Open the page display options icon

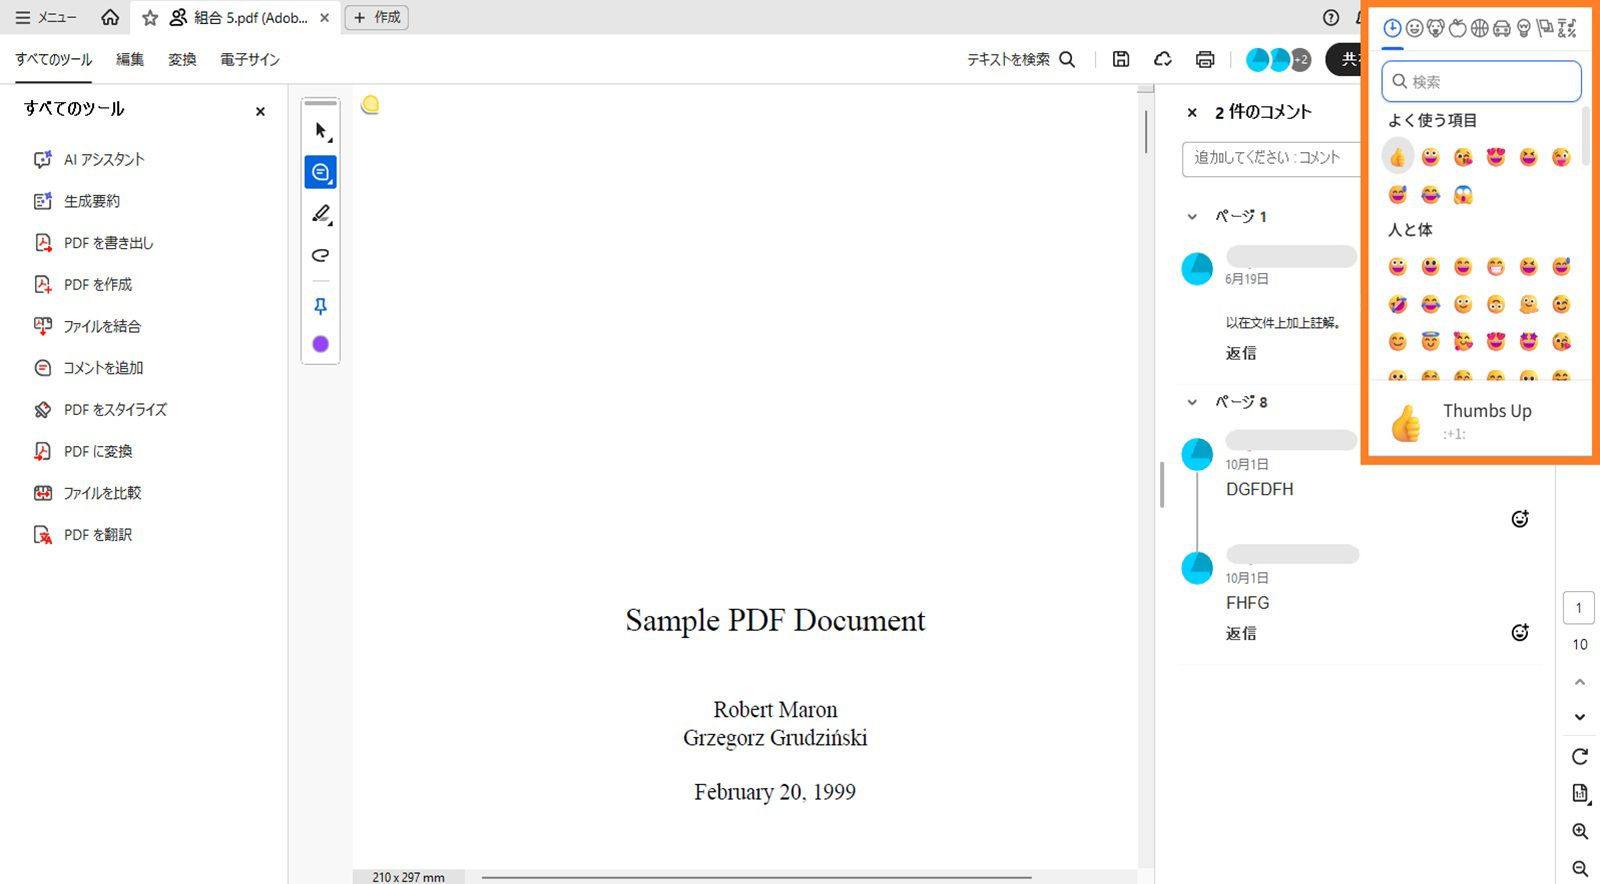[x=1580, y=793]
